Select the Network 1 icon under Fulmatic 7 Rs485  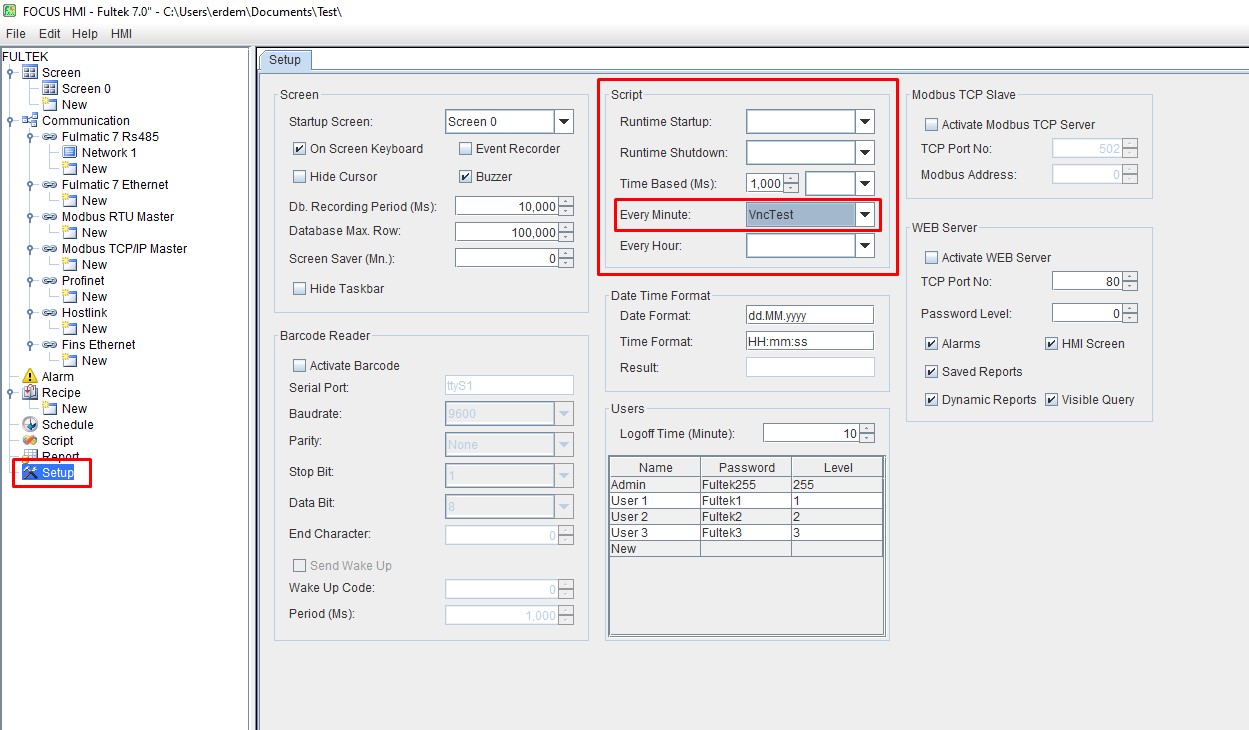click(70, 152)
